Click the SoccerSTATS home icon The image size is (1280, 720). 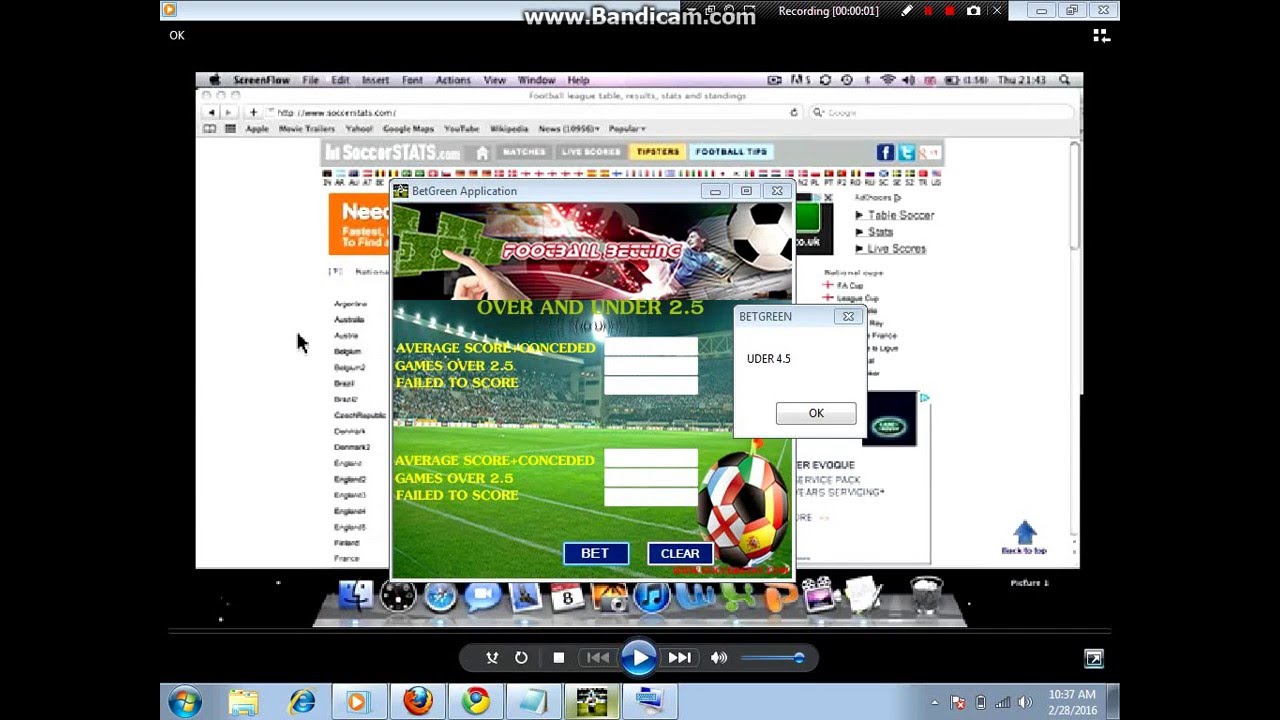(x=482, y=153)
